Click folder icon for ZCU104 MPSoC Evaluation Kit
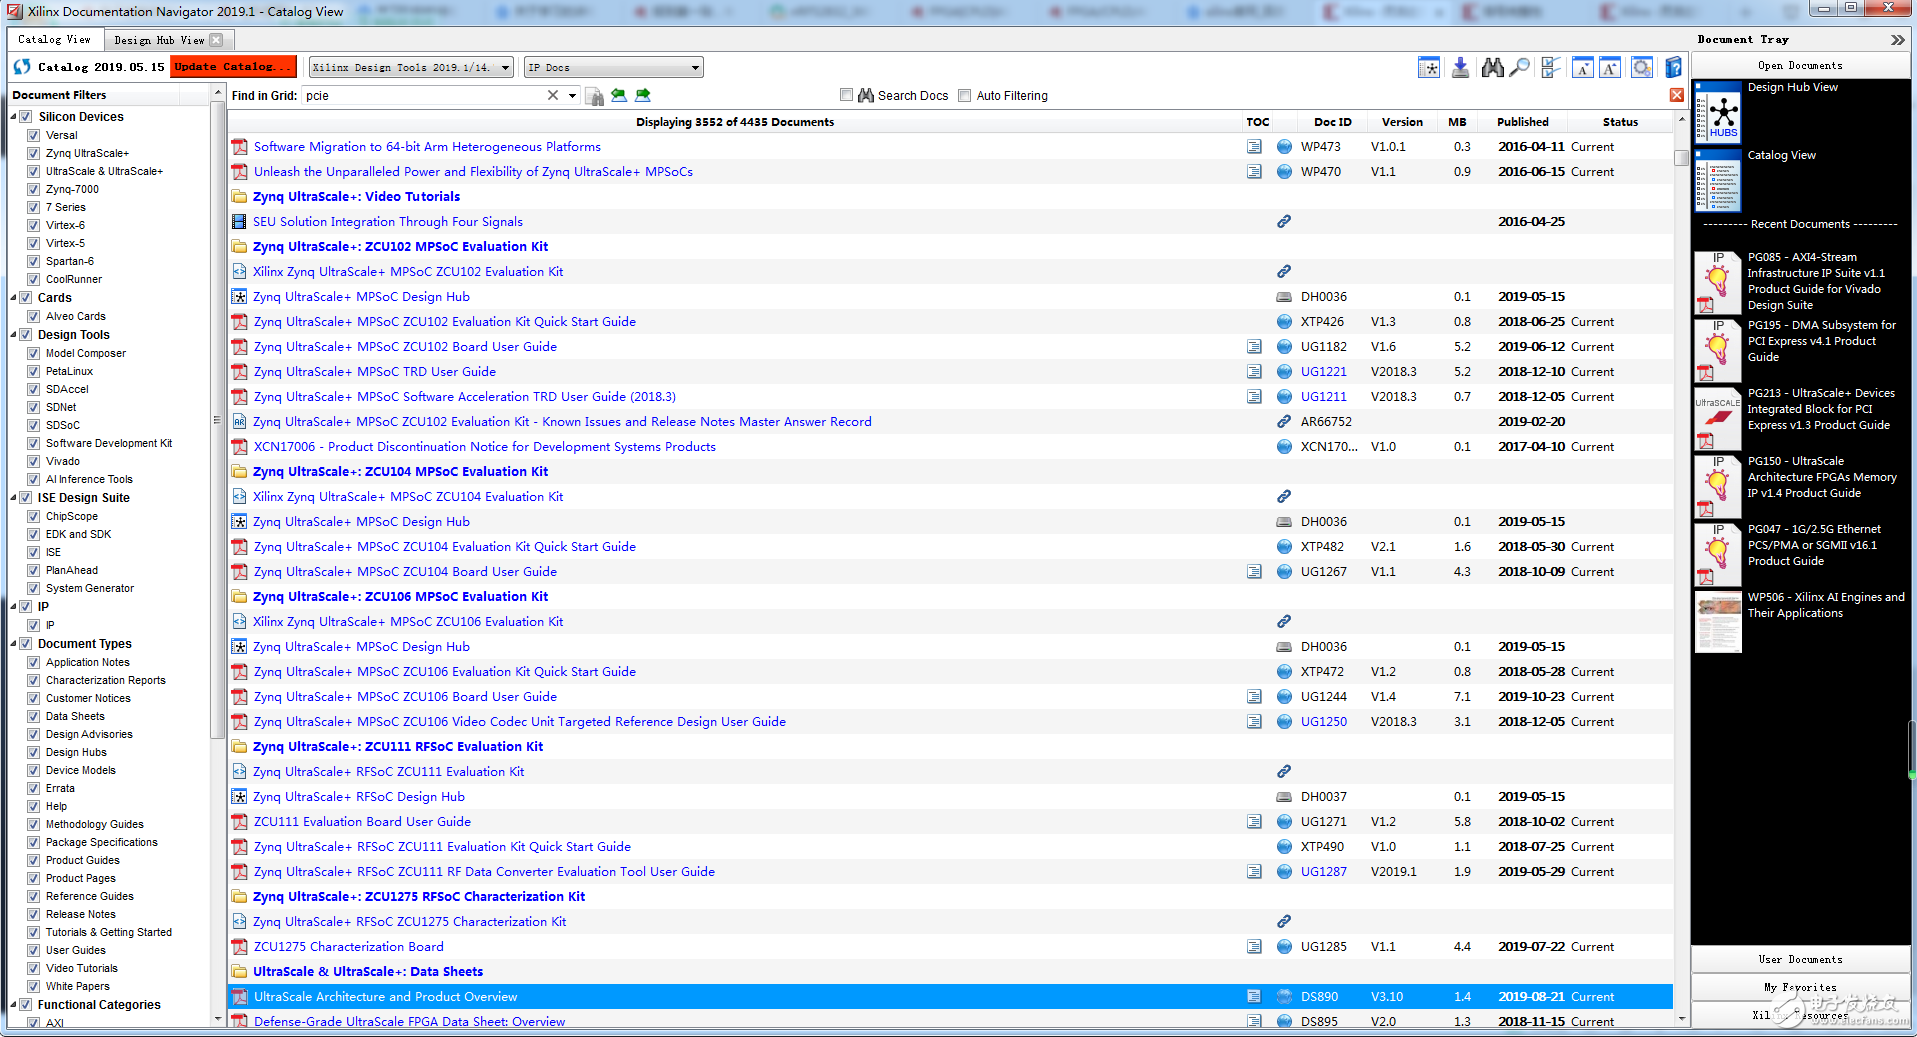 pyautogui.click(x=240, y=472)
